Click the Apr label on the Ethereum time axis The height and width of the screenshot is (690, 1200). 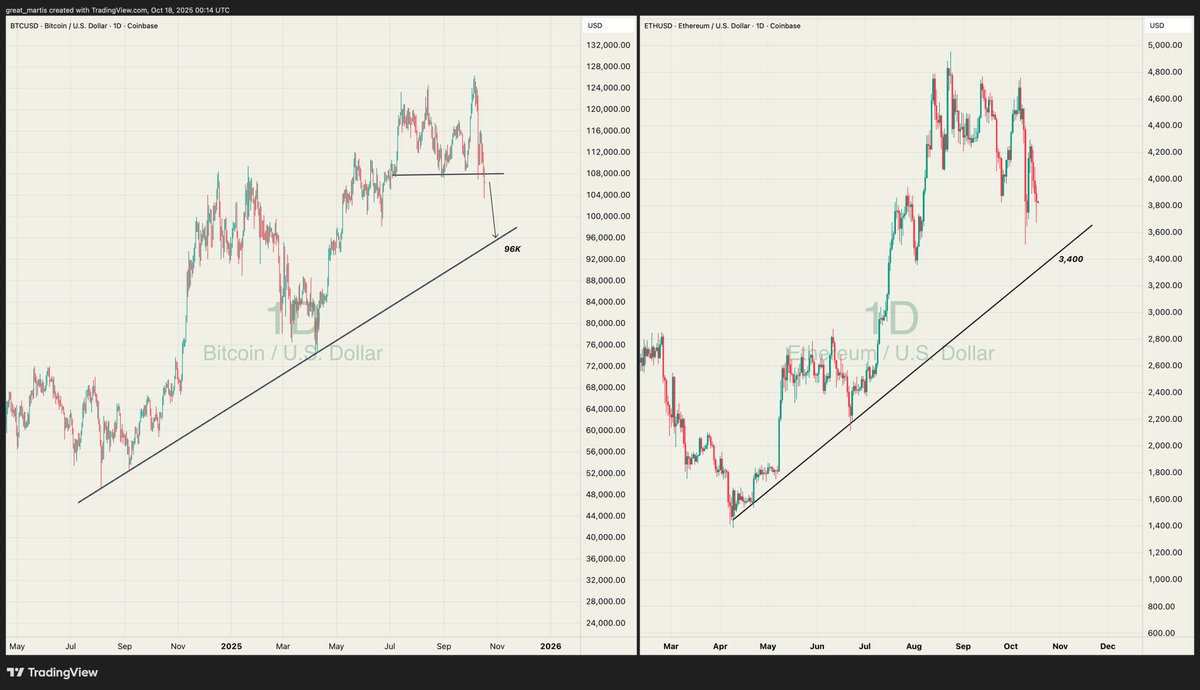[720, 646]
